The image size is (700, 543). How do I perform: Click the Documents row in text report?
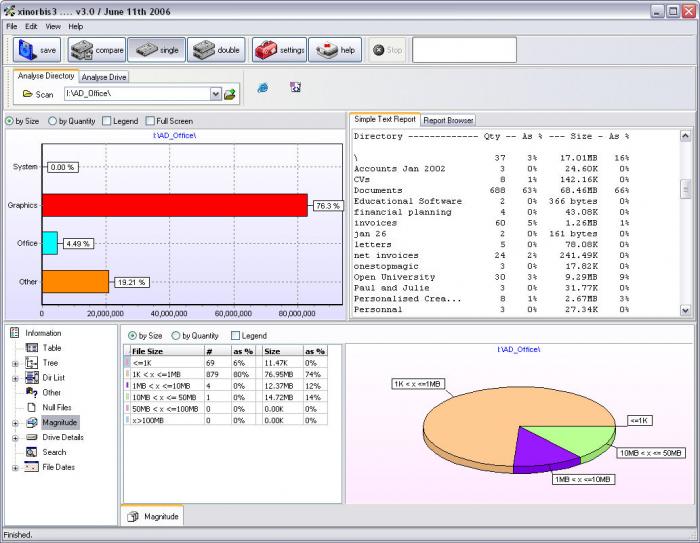coord(491,190)
